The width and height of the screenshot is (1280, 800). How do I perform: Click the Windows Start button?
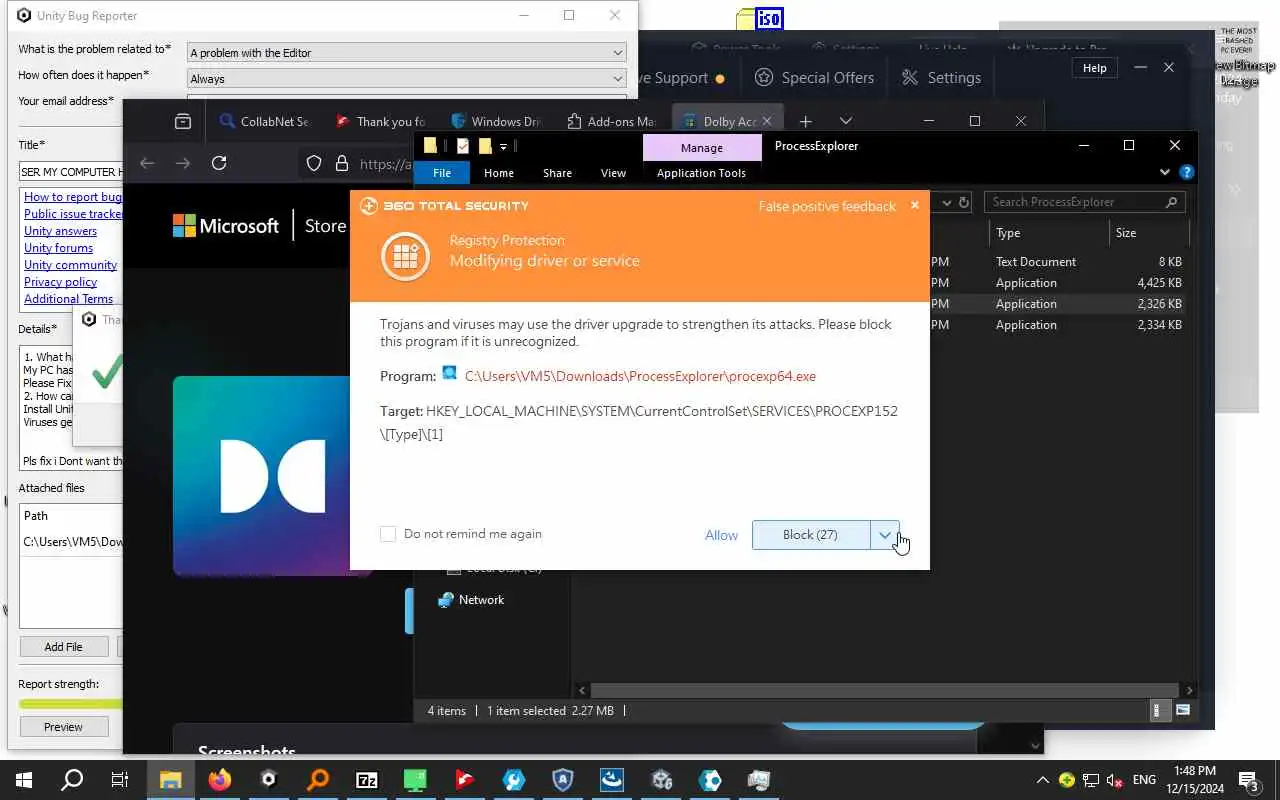24,780
